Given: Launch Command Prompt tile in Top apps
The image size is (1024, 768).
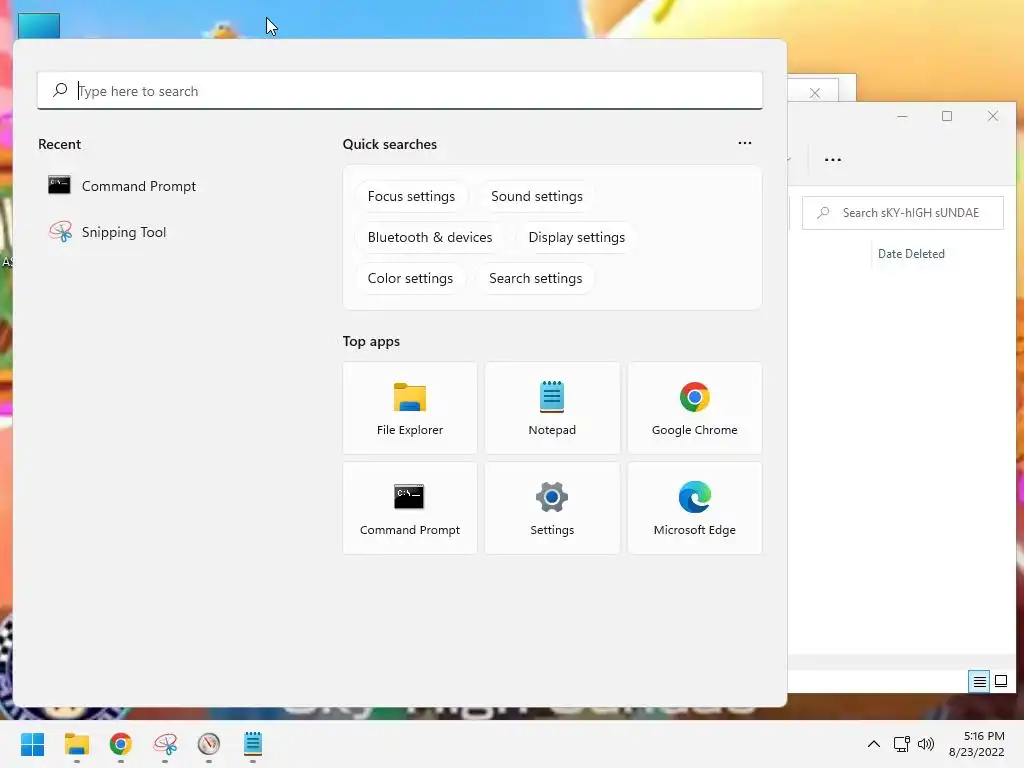Looking at the screenshot, I should coord(409,508).
